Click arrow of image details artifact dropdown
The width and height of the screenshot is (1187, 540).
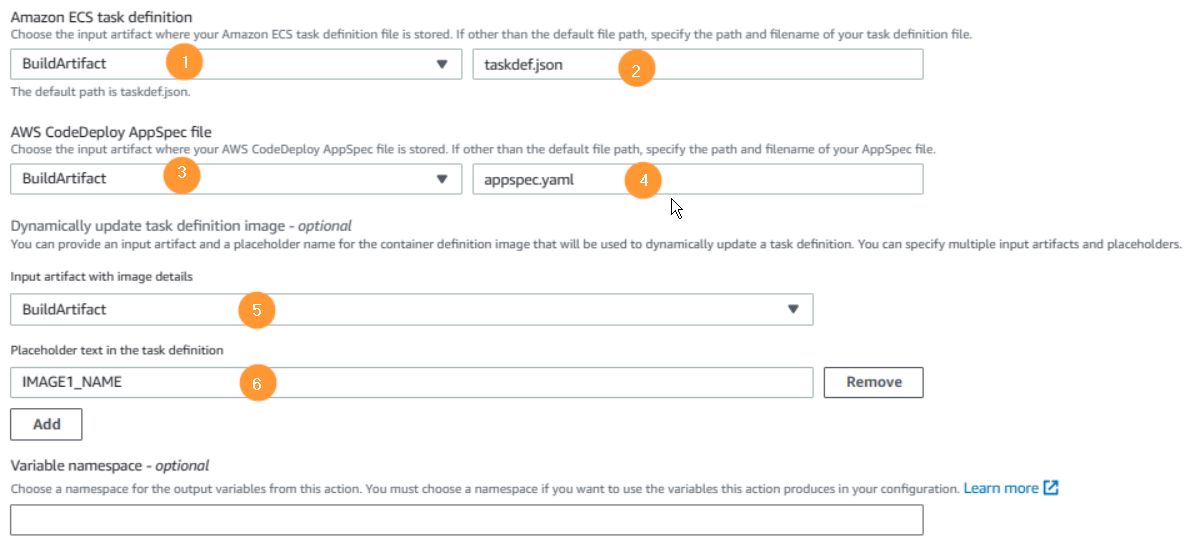793,309
